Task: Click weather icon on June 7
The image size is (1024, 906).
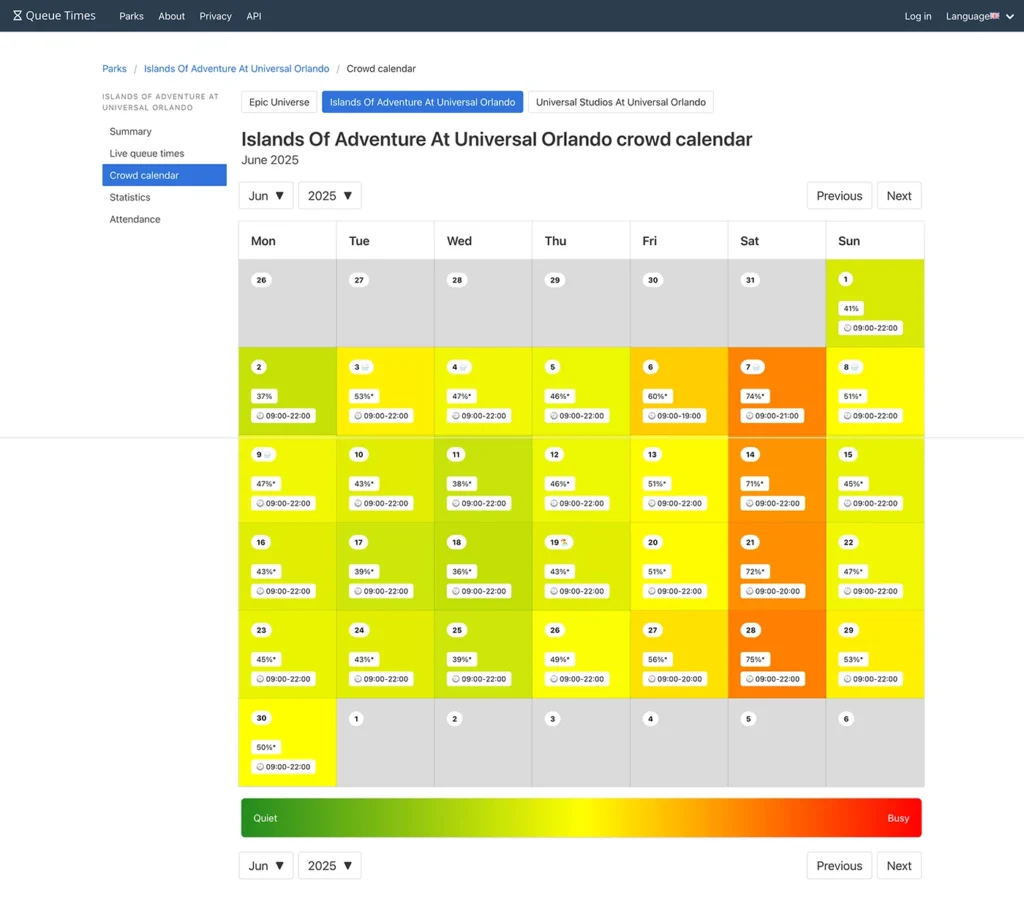Action: pyautogui.click(x=756, y=368)
